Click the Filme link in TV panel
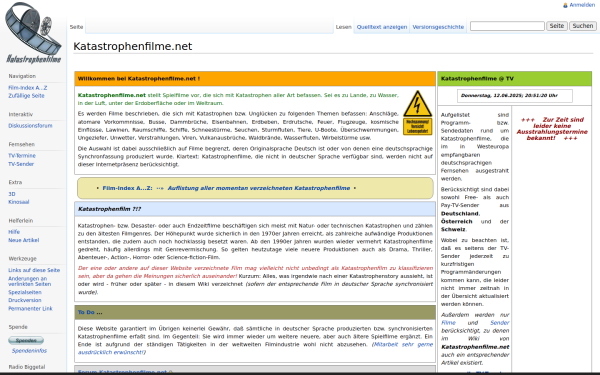 click(448, 323)
